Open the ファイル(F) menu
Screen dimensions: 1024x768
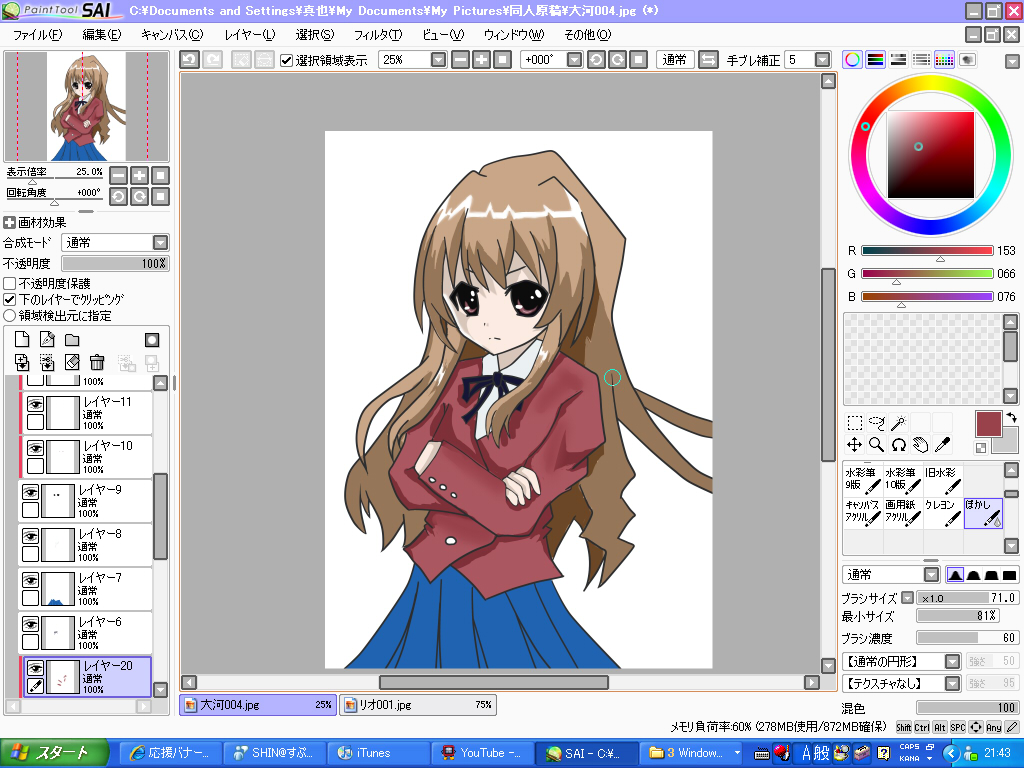pos(38,35)
